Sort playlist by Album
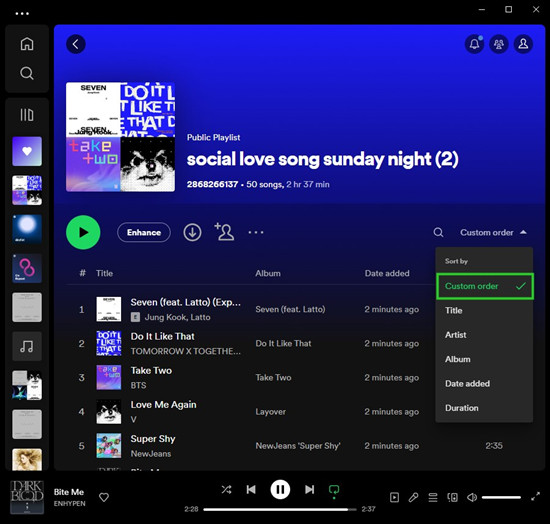This screenshot has height=524, width=550. pyautogui.click(x=484, y=359)
